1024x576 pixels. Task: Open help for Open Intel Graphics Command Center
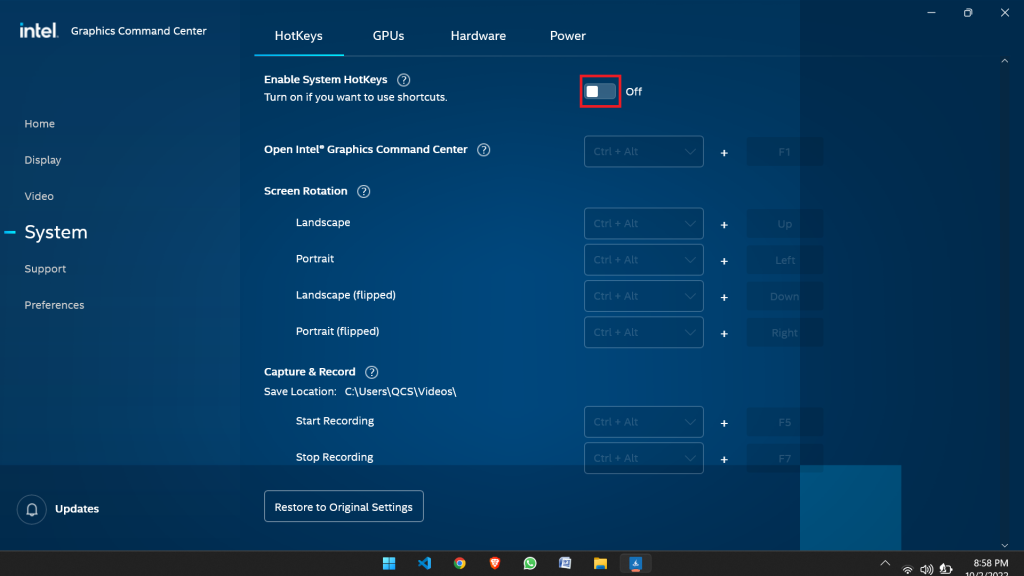click(x=483, y=150)
